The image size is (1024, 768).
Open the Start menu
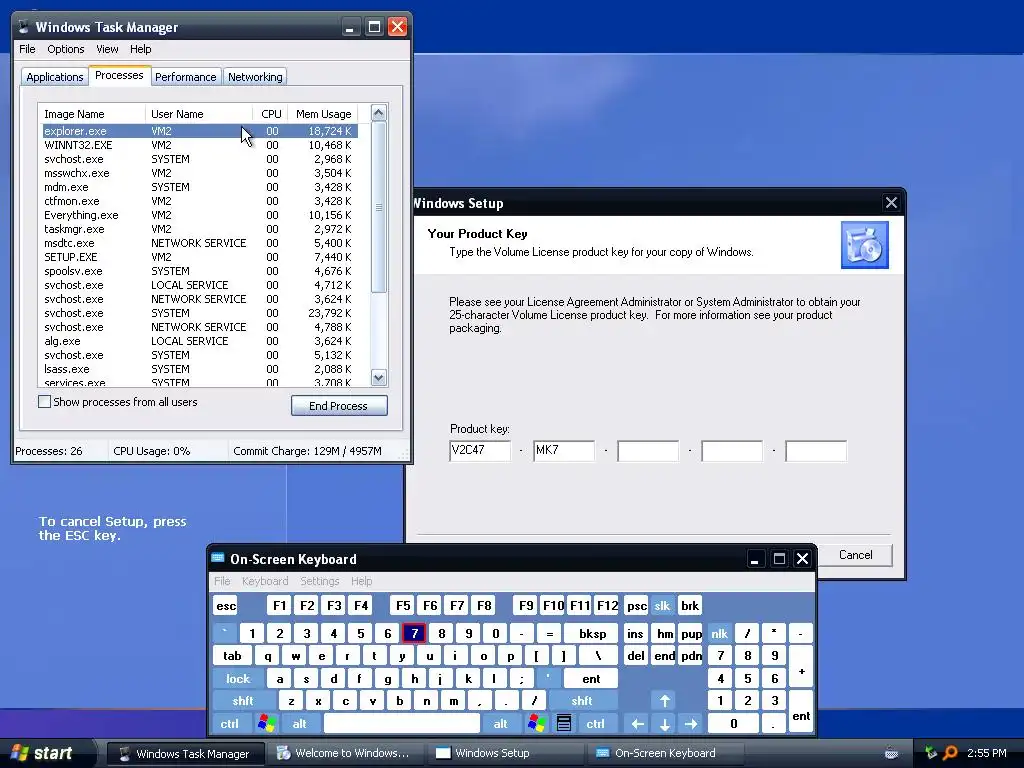pyautogui.click(x=43, y=753)
